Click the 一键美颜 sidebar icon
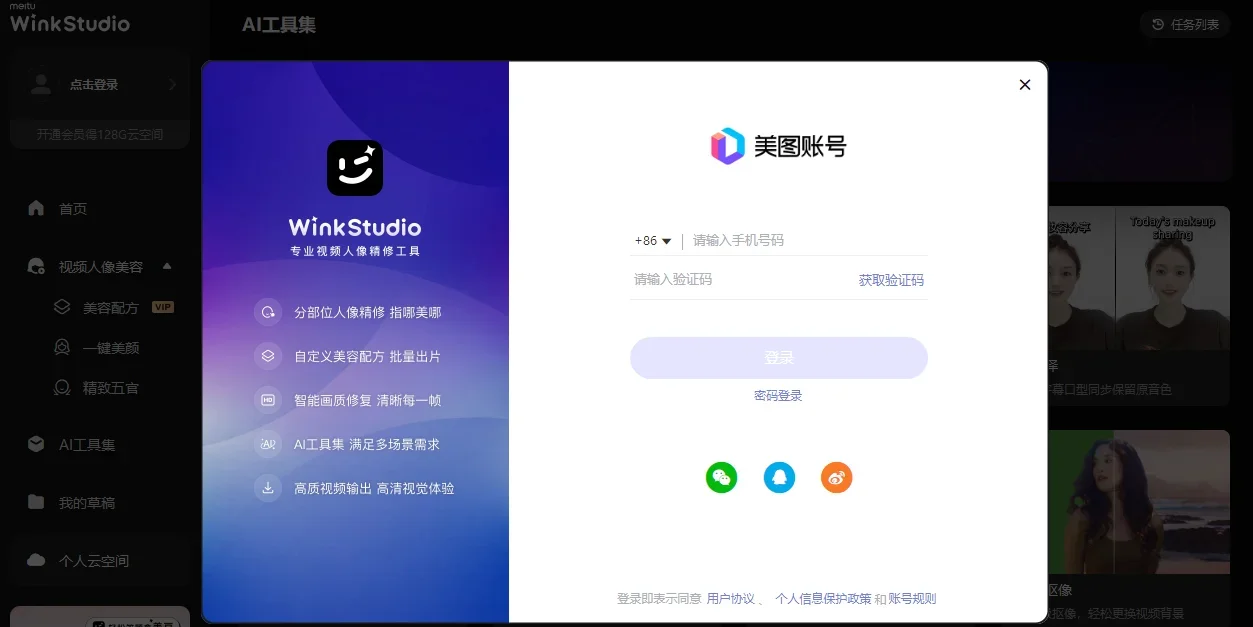 point(62,347)
